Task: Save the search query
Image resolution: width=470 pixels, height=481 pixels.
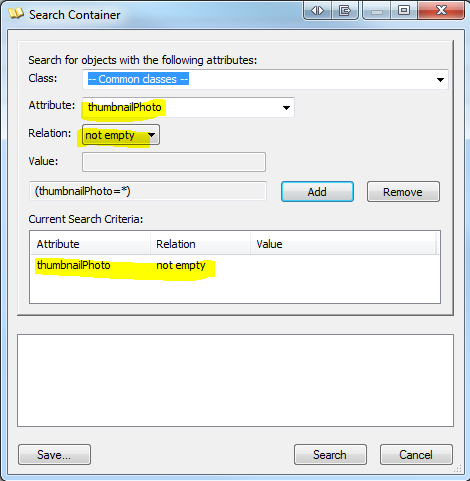Action: click(x=54, y=454)
